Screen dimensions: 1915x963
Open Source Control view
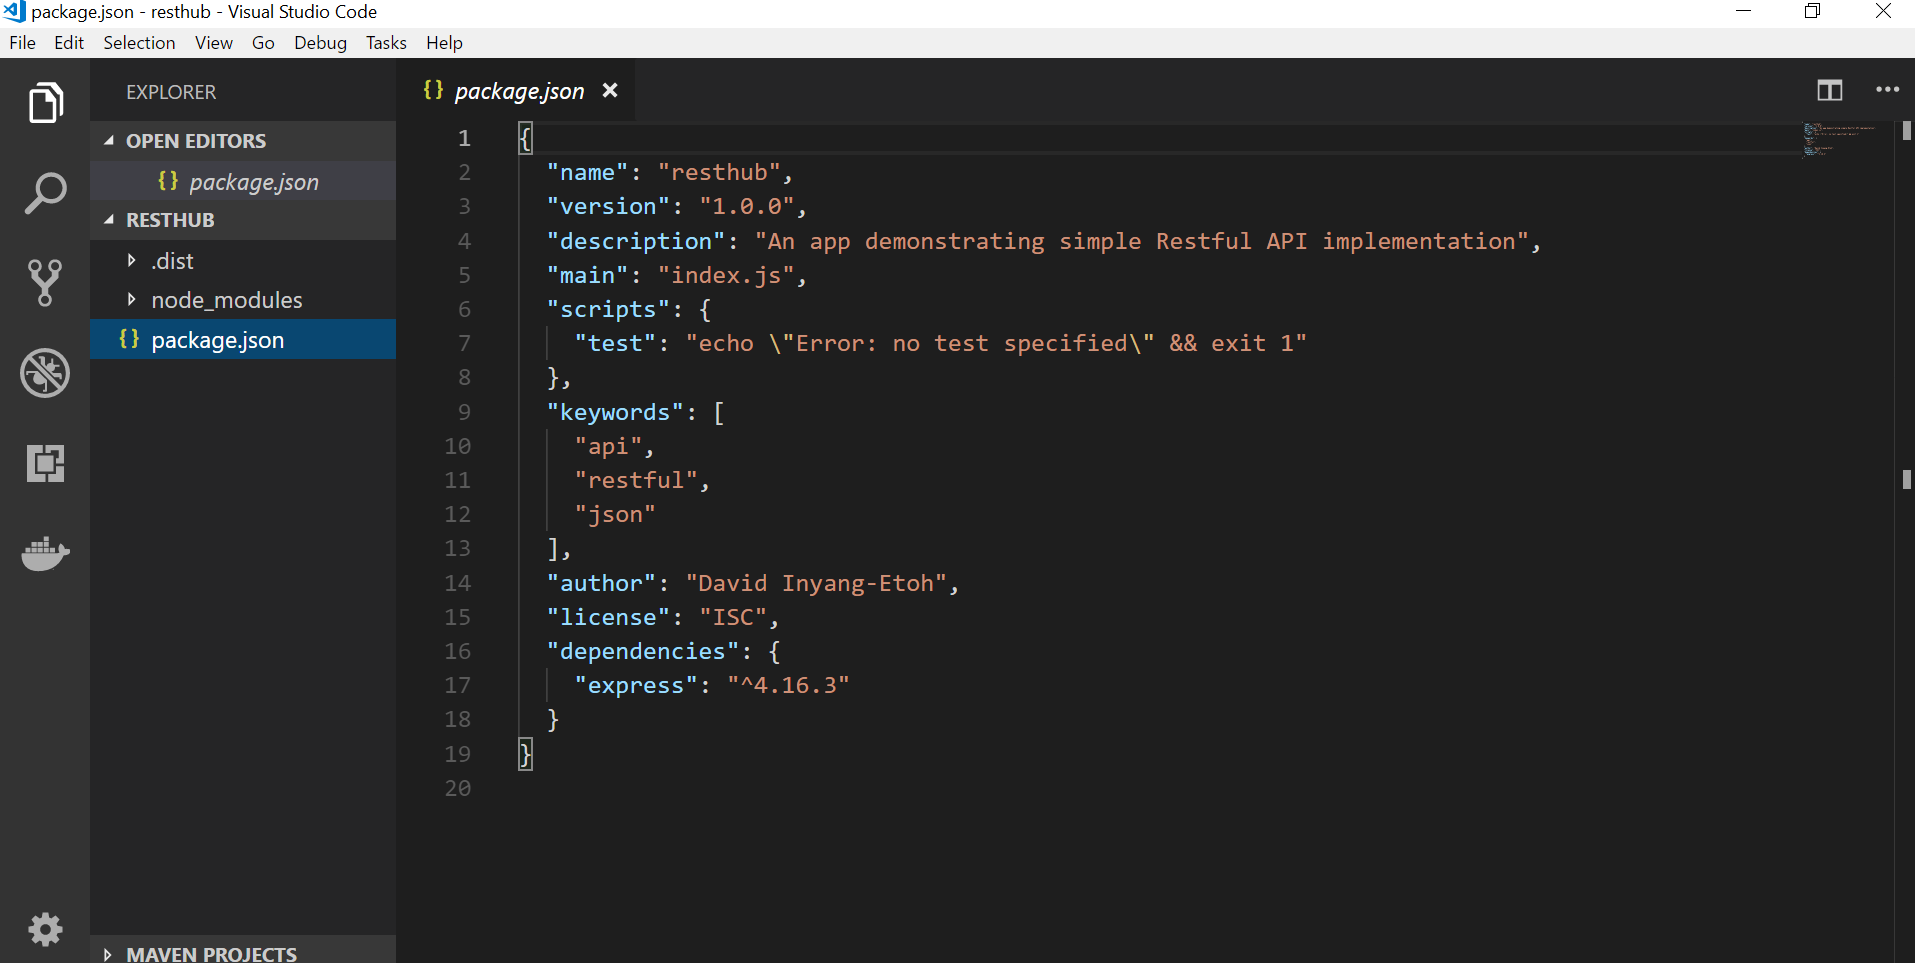(x=45, y=282)
